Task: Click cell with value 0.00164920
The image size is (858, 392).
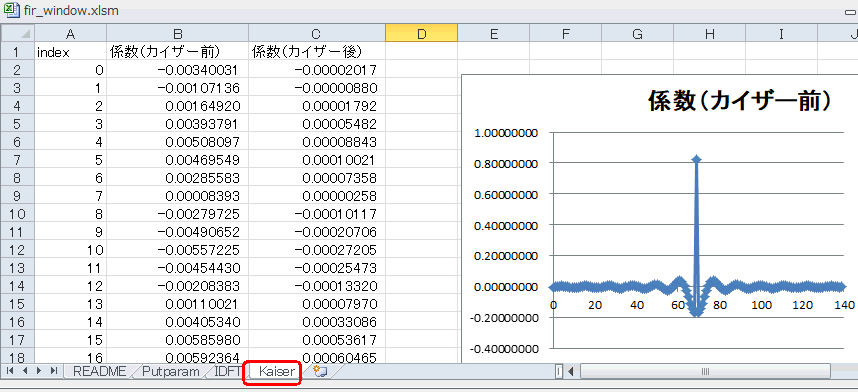Action: [x=177, y=106]
